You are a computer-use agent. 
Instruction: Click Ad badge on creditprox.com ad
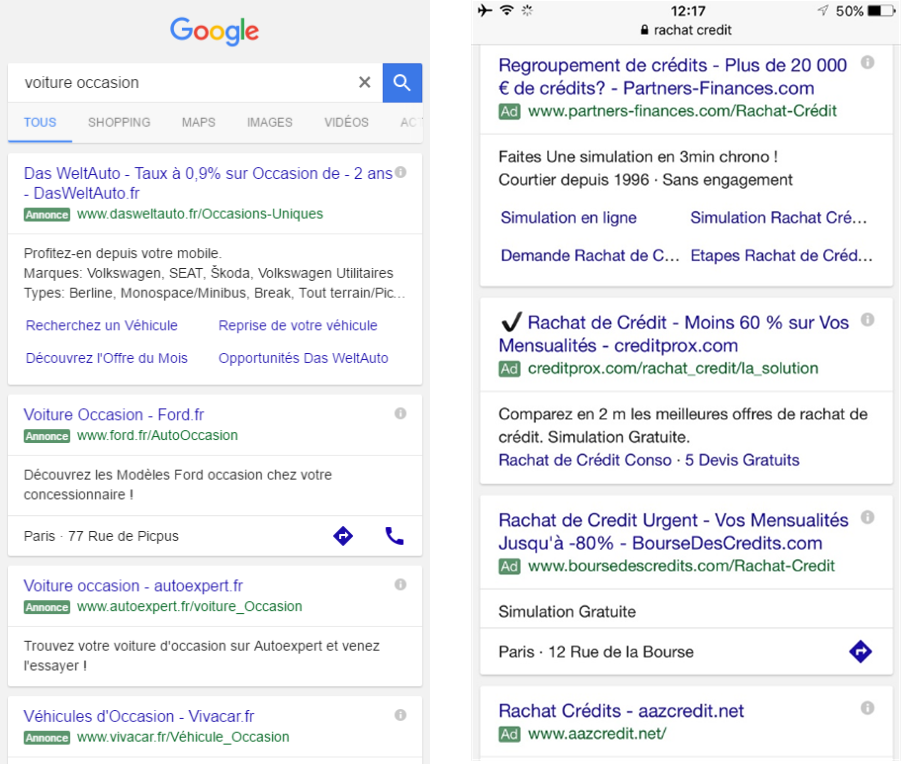click(x=510, y=369)
